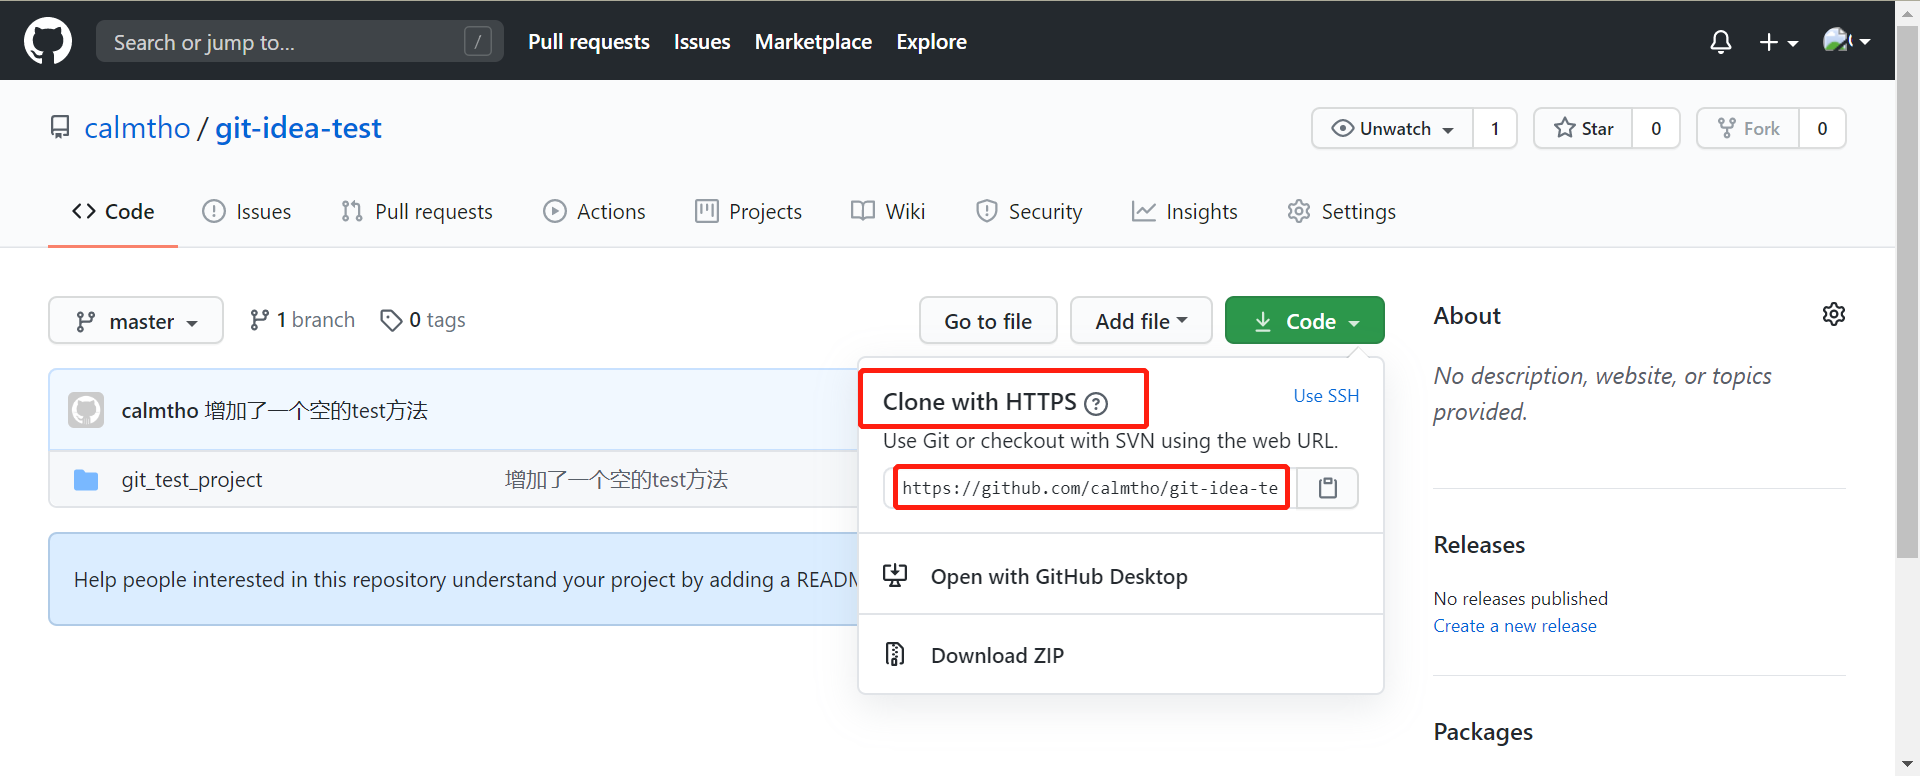
Task: Open the user avatar menu
Action: click(x=1846, y=41)
